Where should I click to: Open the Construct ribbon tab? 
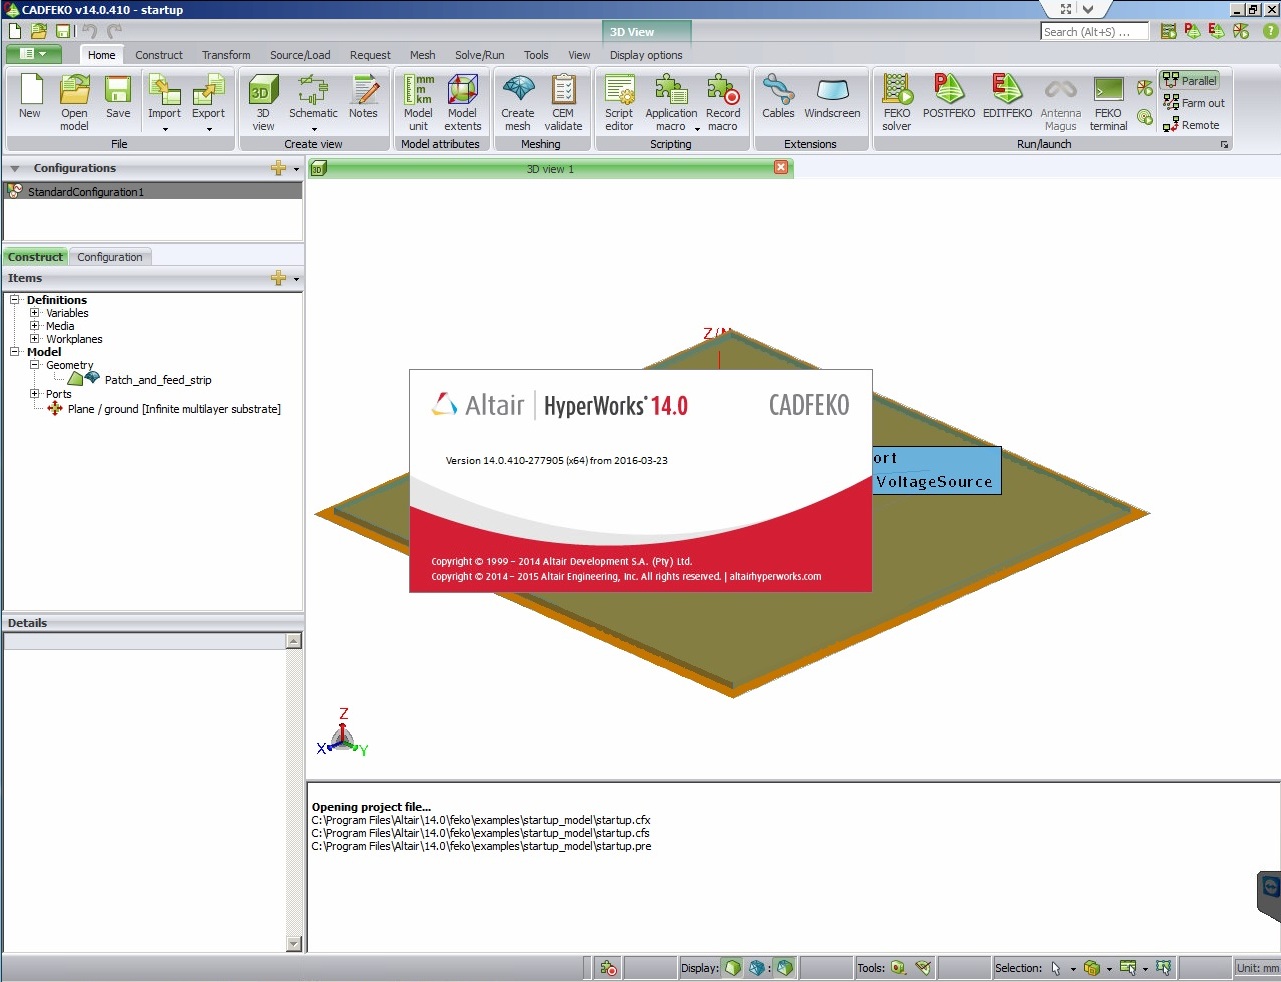tap(159, 55)
